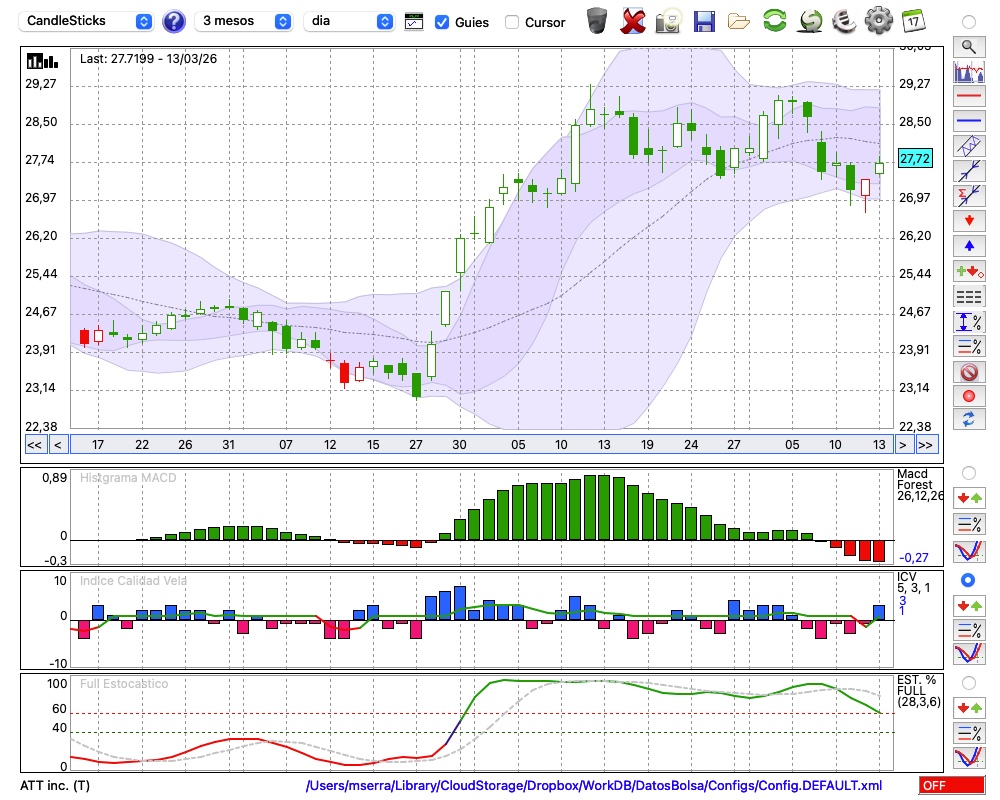The width and height of the screenshot is (1000, 800).
Task: Click the << rewind to start button
Action: click(x=34, y=444)
